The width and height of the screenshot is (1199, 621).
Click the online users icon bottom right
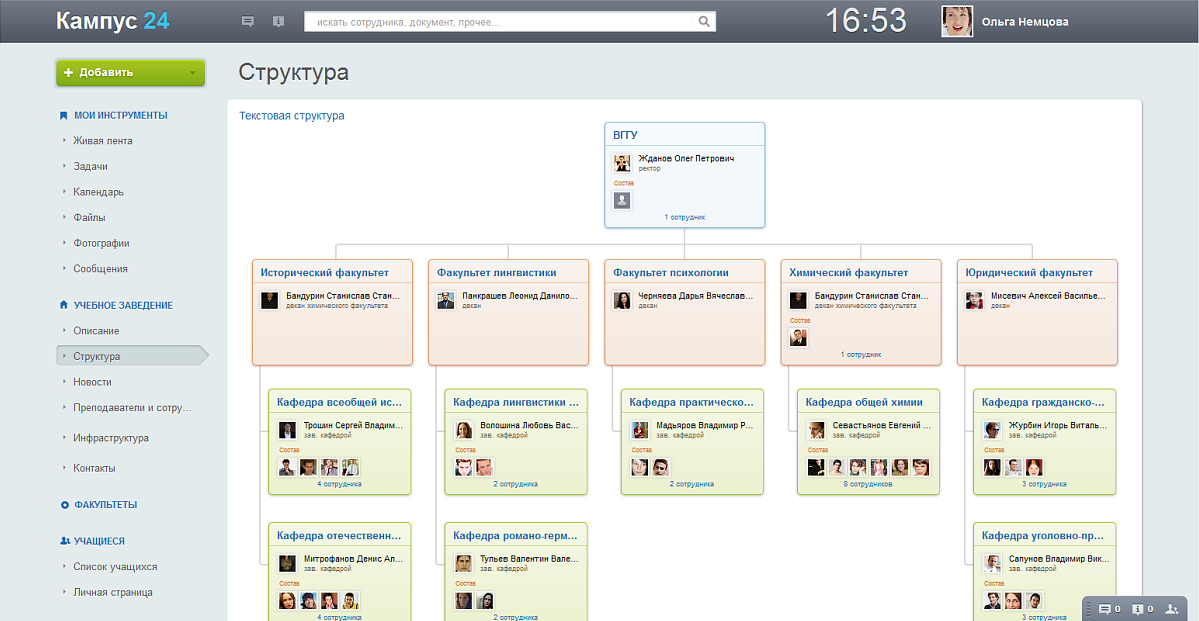[1171, 609]
